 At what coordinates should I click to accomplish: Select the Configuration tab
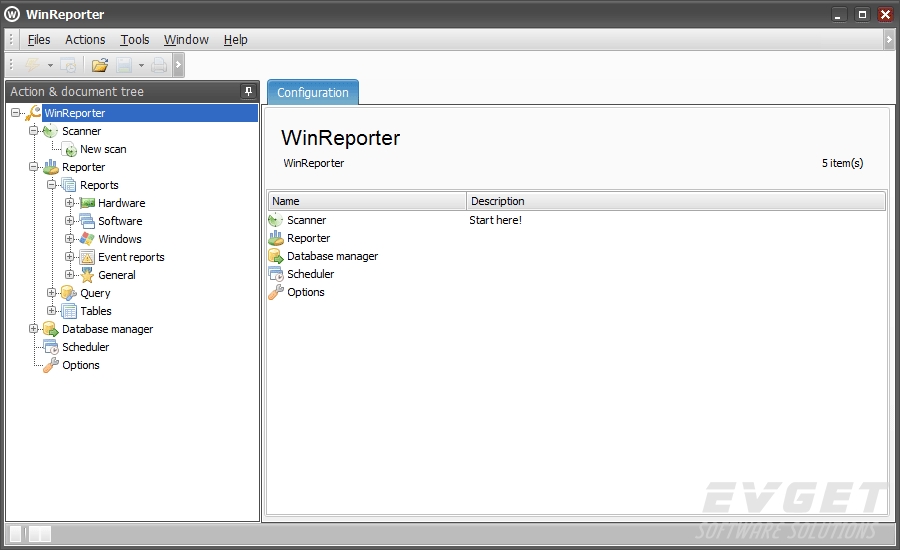click(313, 92)
